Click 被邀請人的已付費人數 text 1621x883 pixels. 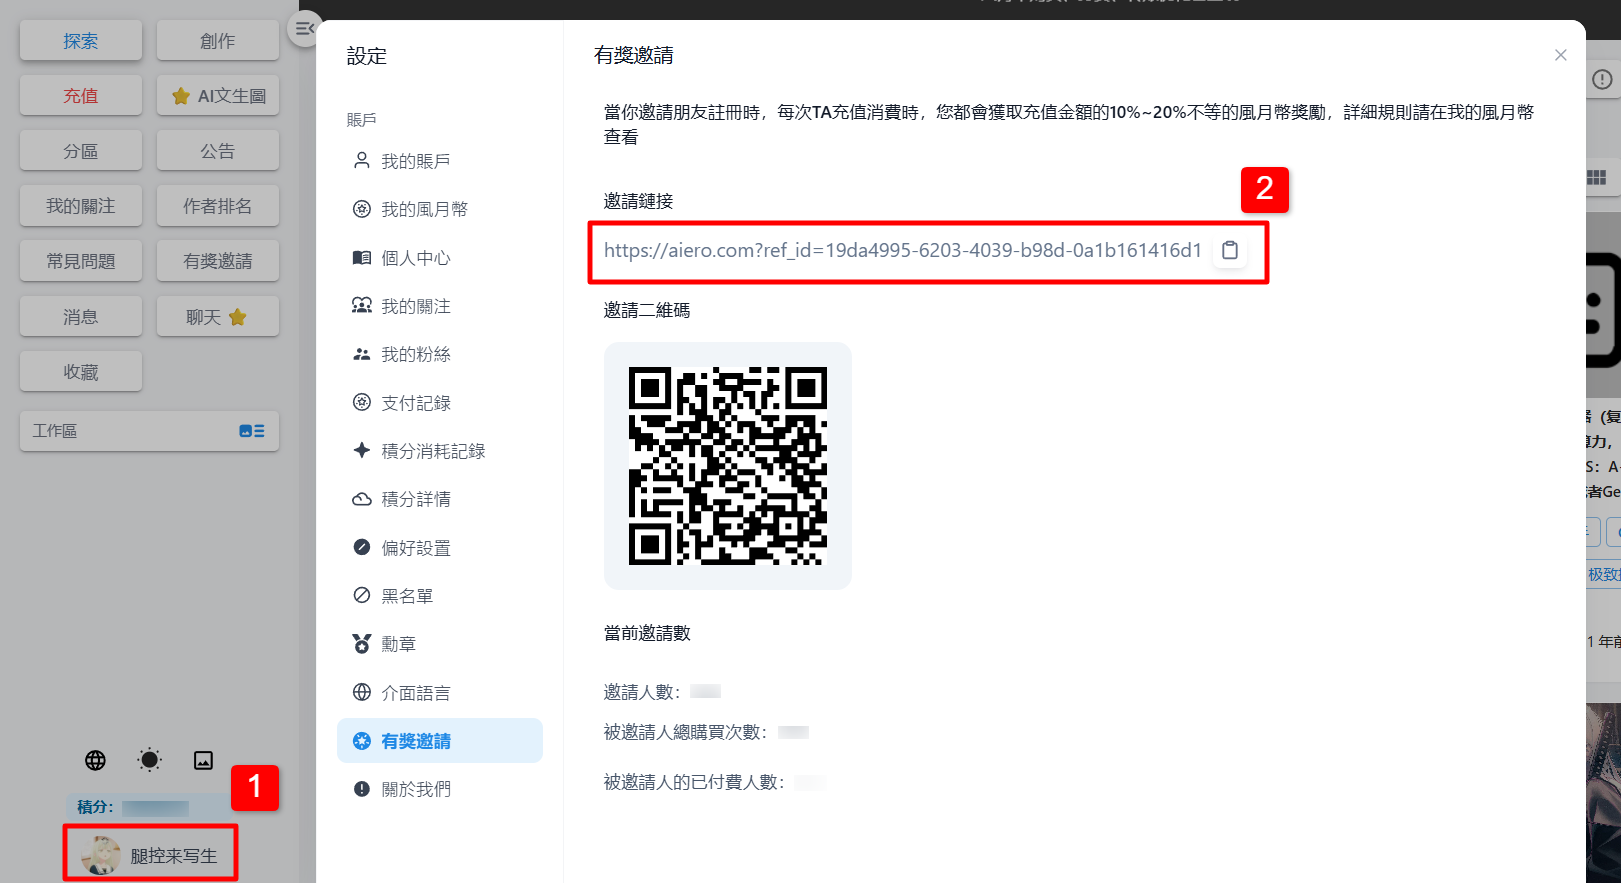(694, 782)
